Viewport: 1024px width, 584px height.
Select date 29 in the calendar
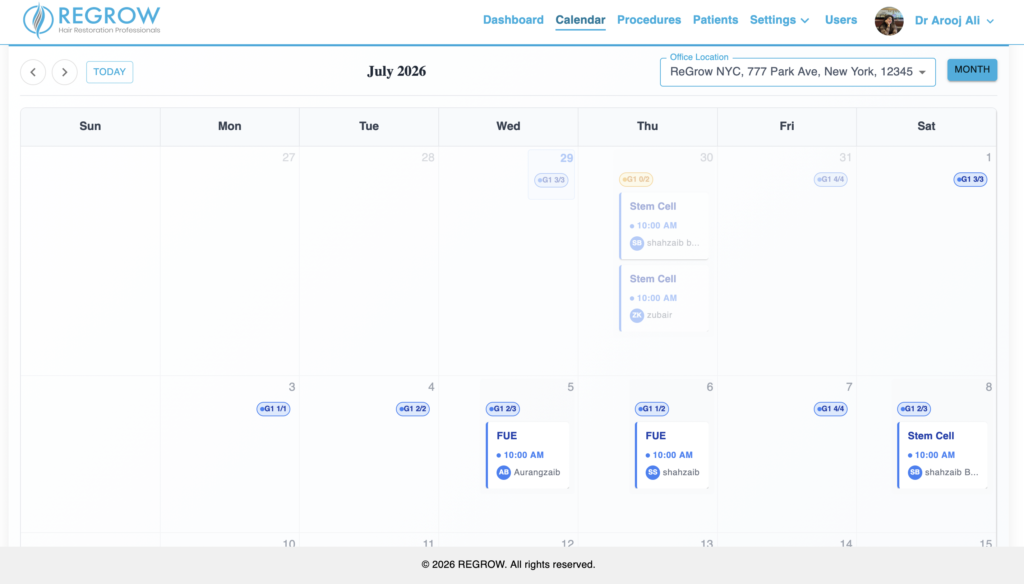coord(566,158)
